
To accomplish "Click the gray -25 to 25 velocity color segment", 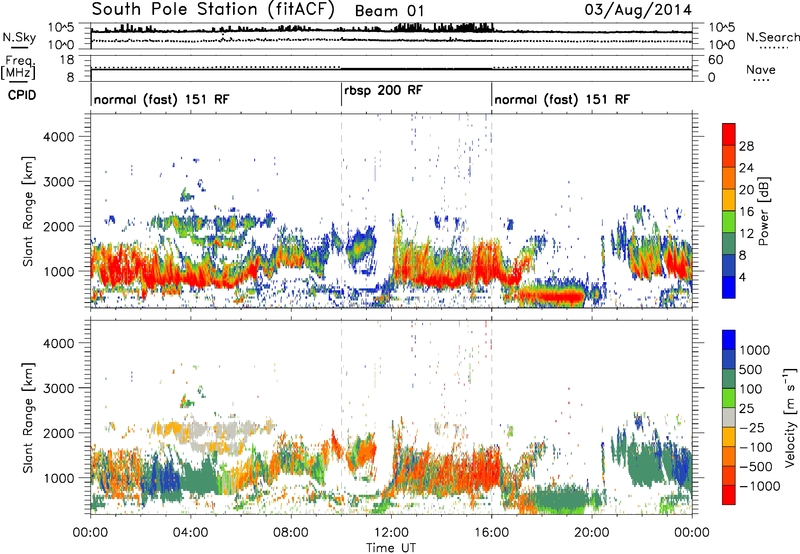I will click(729, 418).
